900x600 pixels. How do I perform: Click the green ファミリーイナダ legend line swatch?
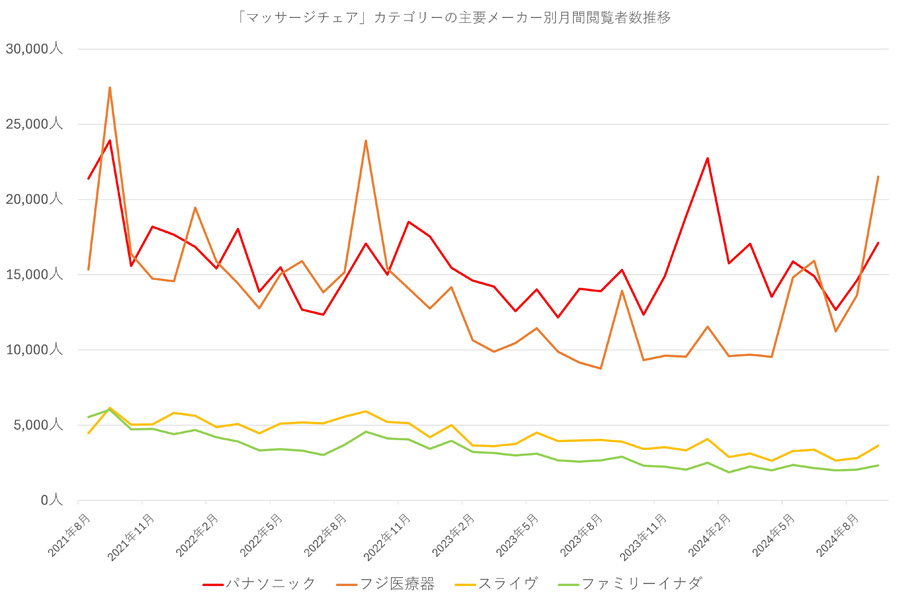pos(569,584)
